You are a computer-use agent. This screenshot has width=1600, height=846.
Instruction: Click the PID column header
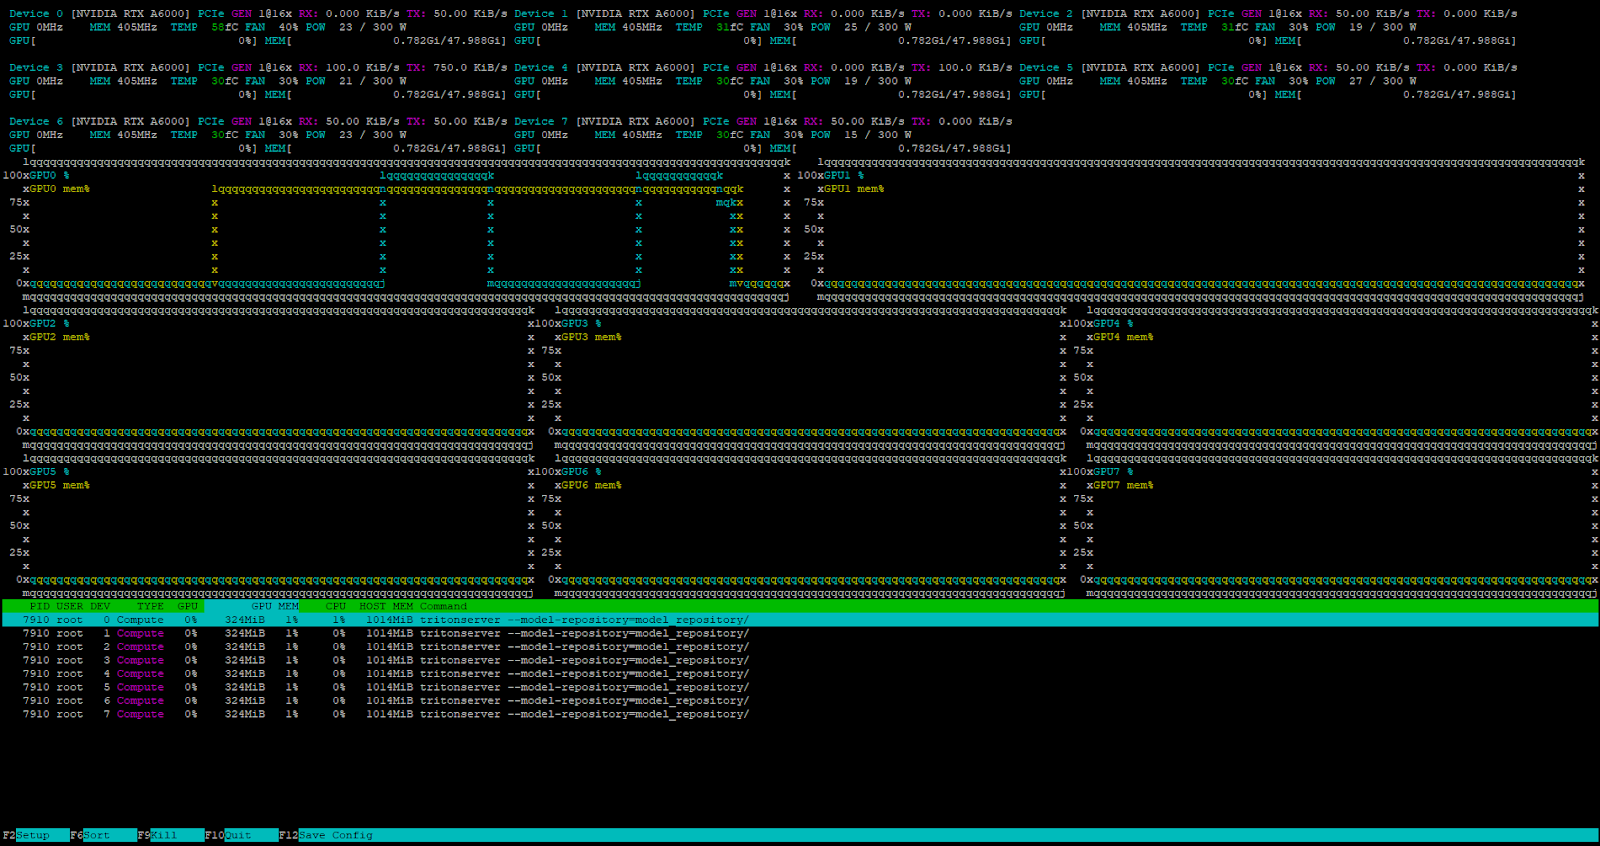[40, 606]
